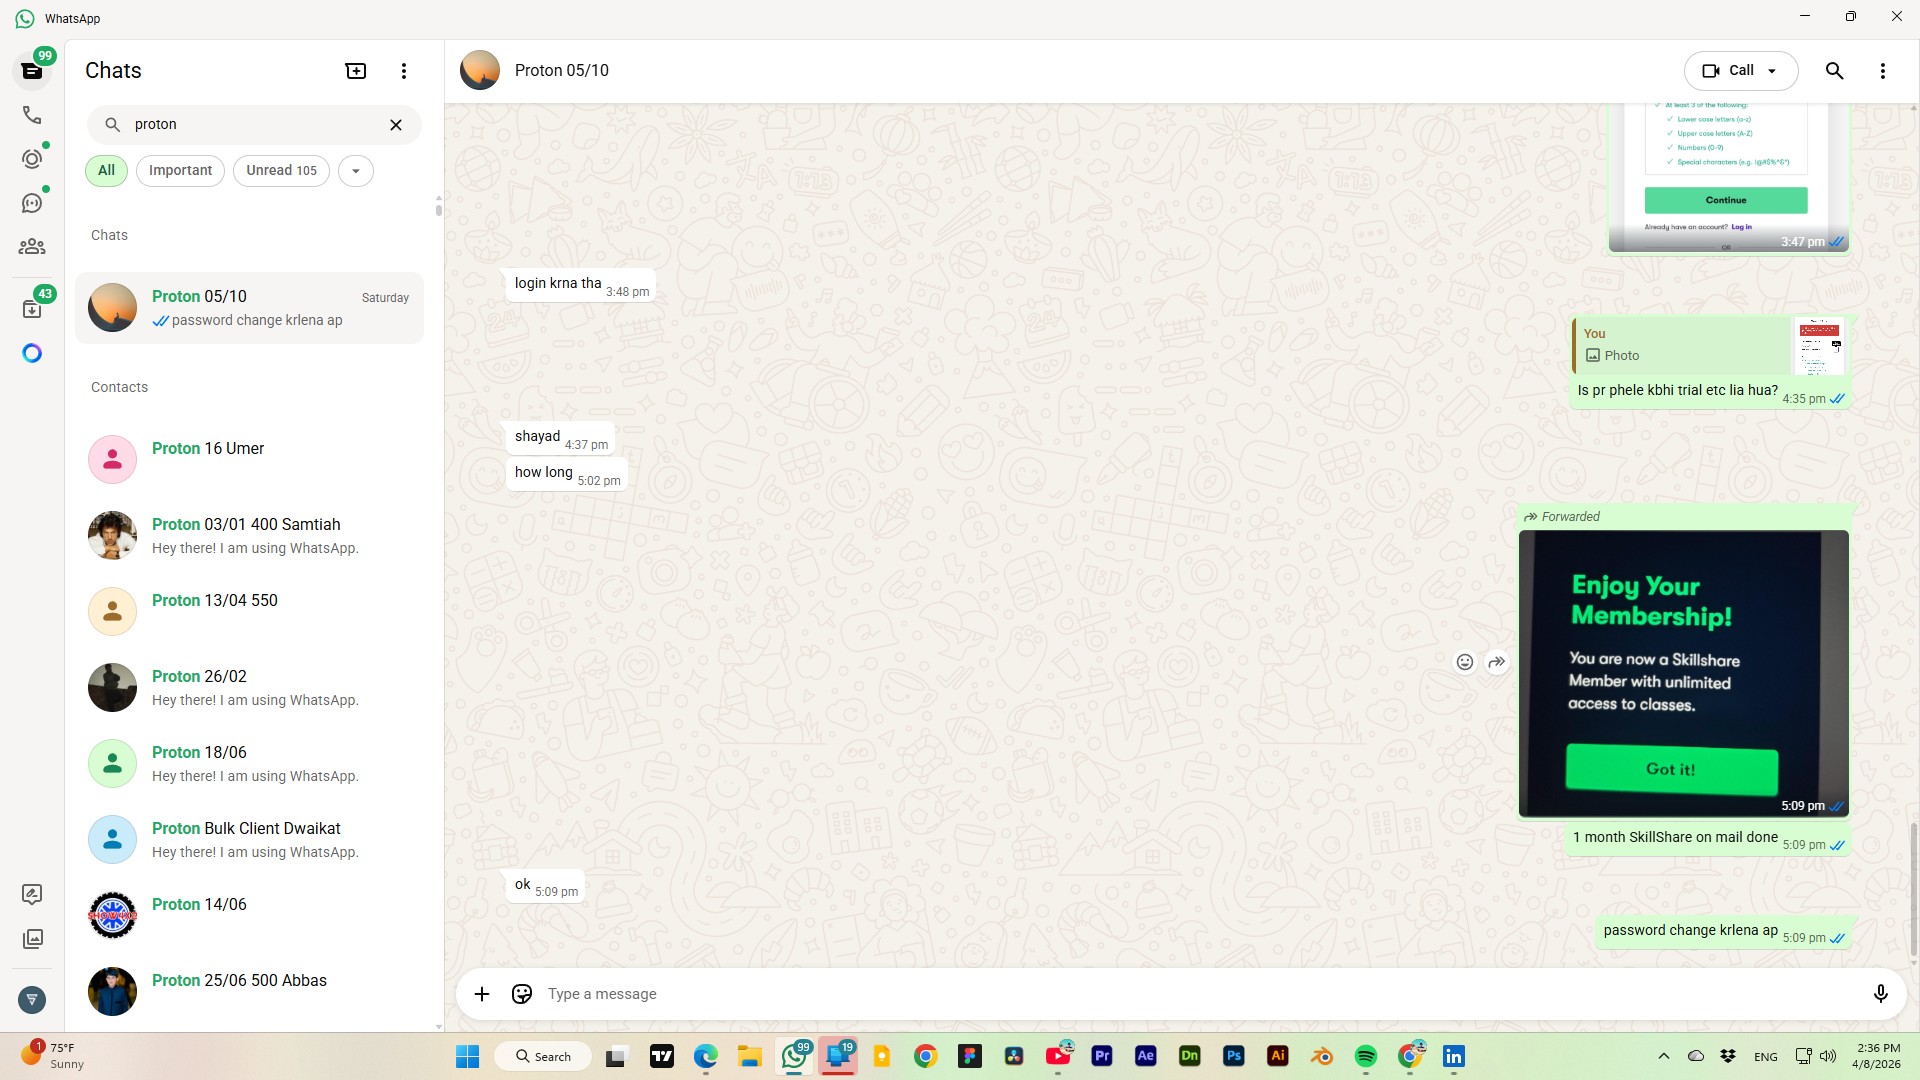The width and height of the screenshot is (1920, 1080).
Task: Open the emoji and sticker picker
Action: pyautogui.click(x=522, y=994)
